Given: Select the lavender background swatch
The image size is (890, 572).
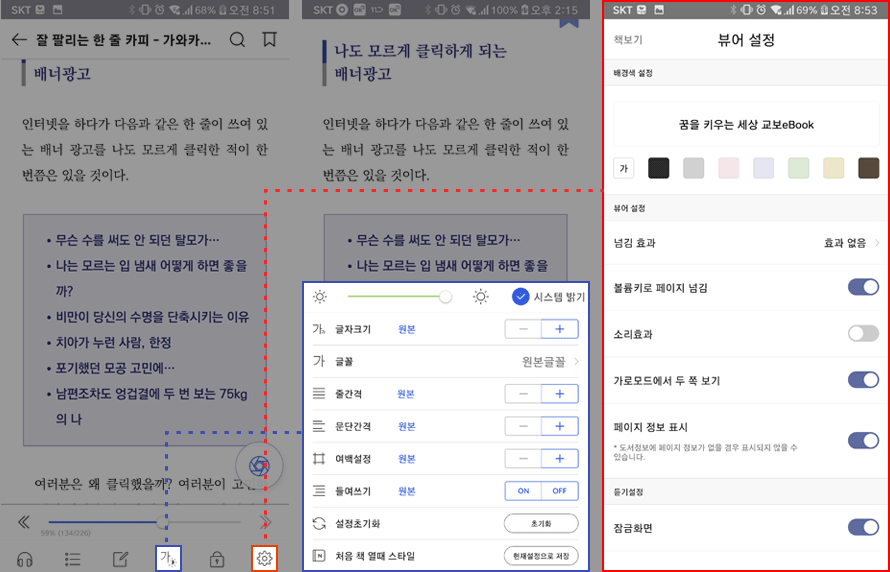Looking at the screenshot, I should (x=763, y=168).
